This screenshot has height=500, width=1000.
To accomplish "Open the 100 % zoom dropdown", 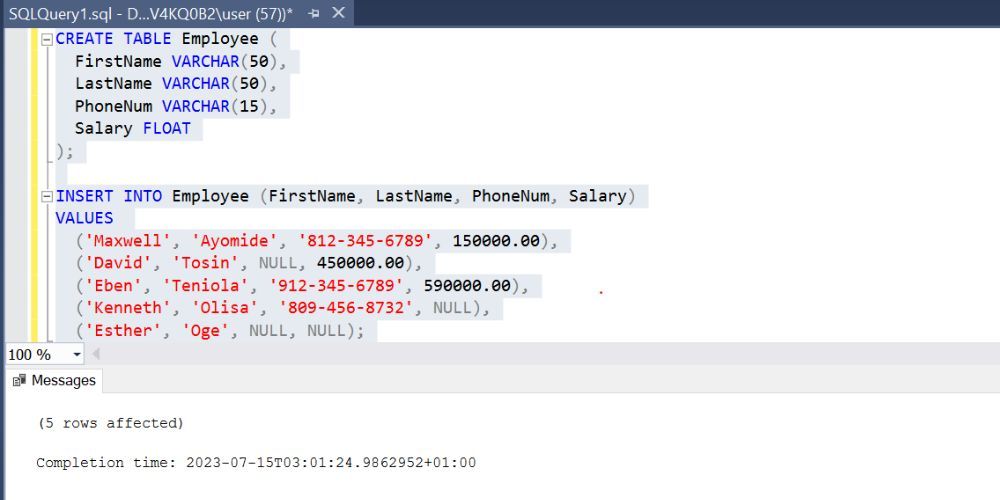I will click(x=77, y=354).
